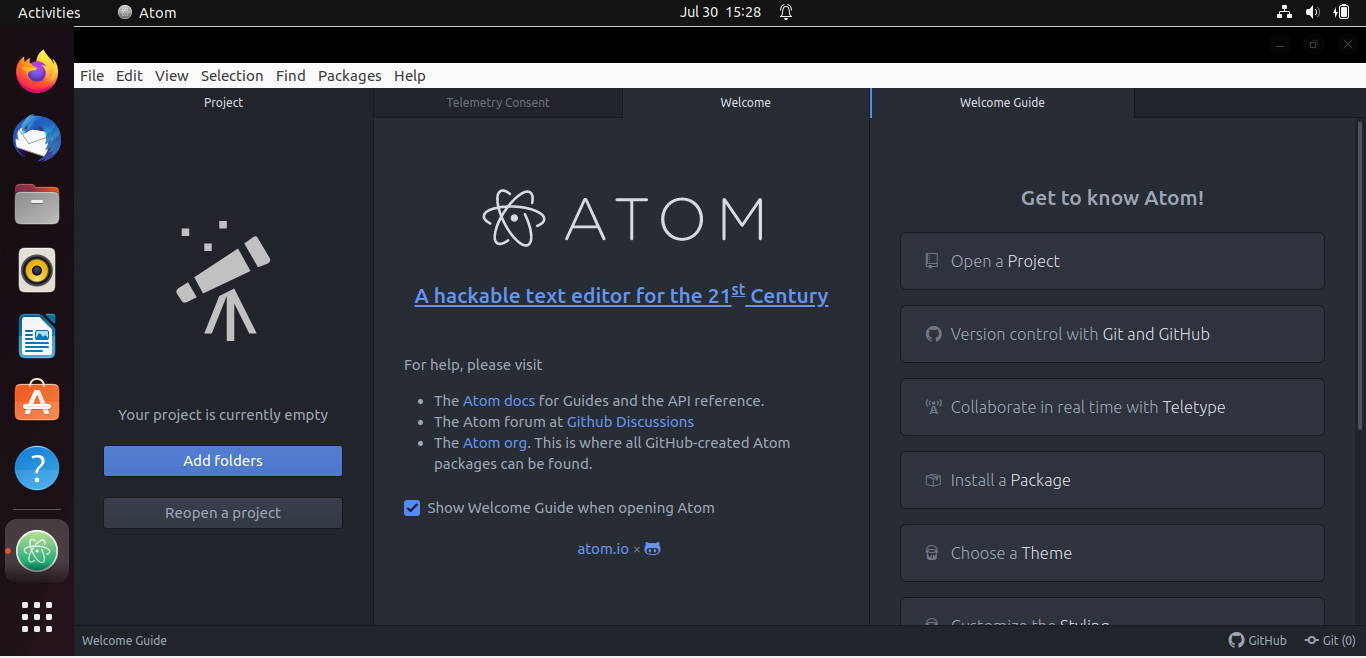
Task: Select the Welcome Guide tab
Action: (1002, 103)
